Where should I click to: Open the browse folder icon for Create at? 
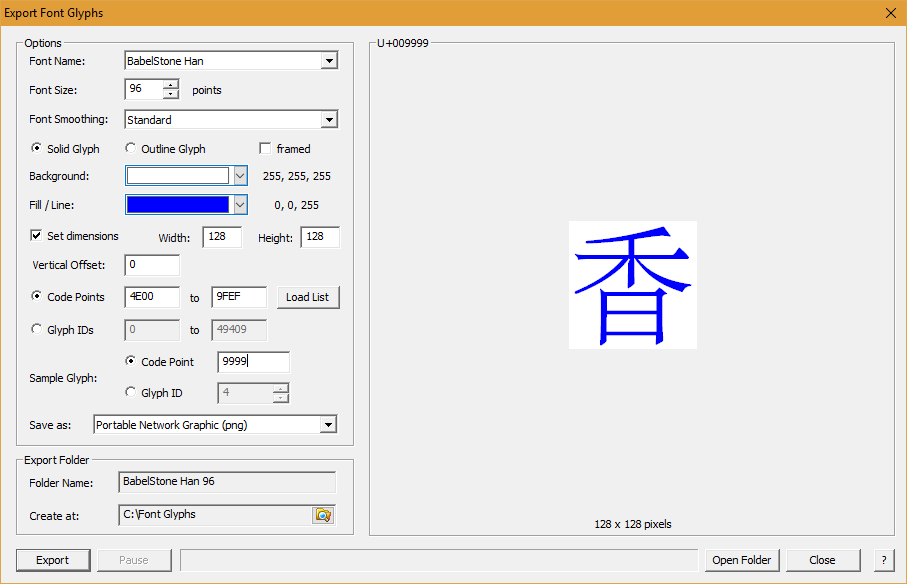point(323,515)
